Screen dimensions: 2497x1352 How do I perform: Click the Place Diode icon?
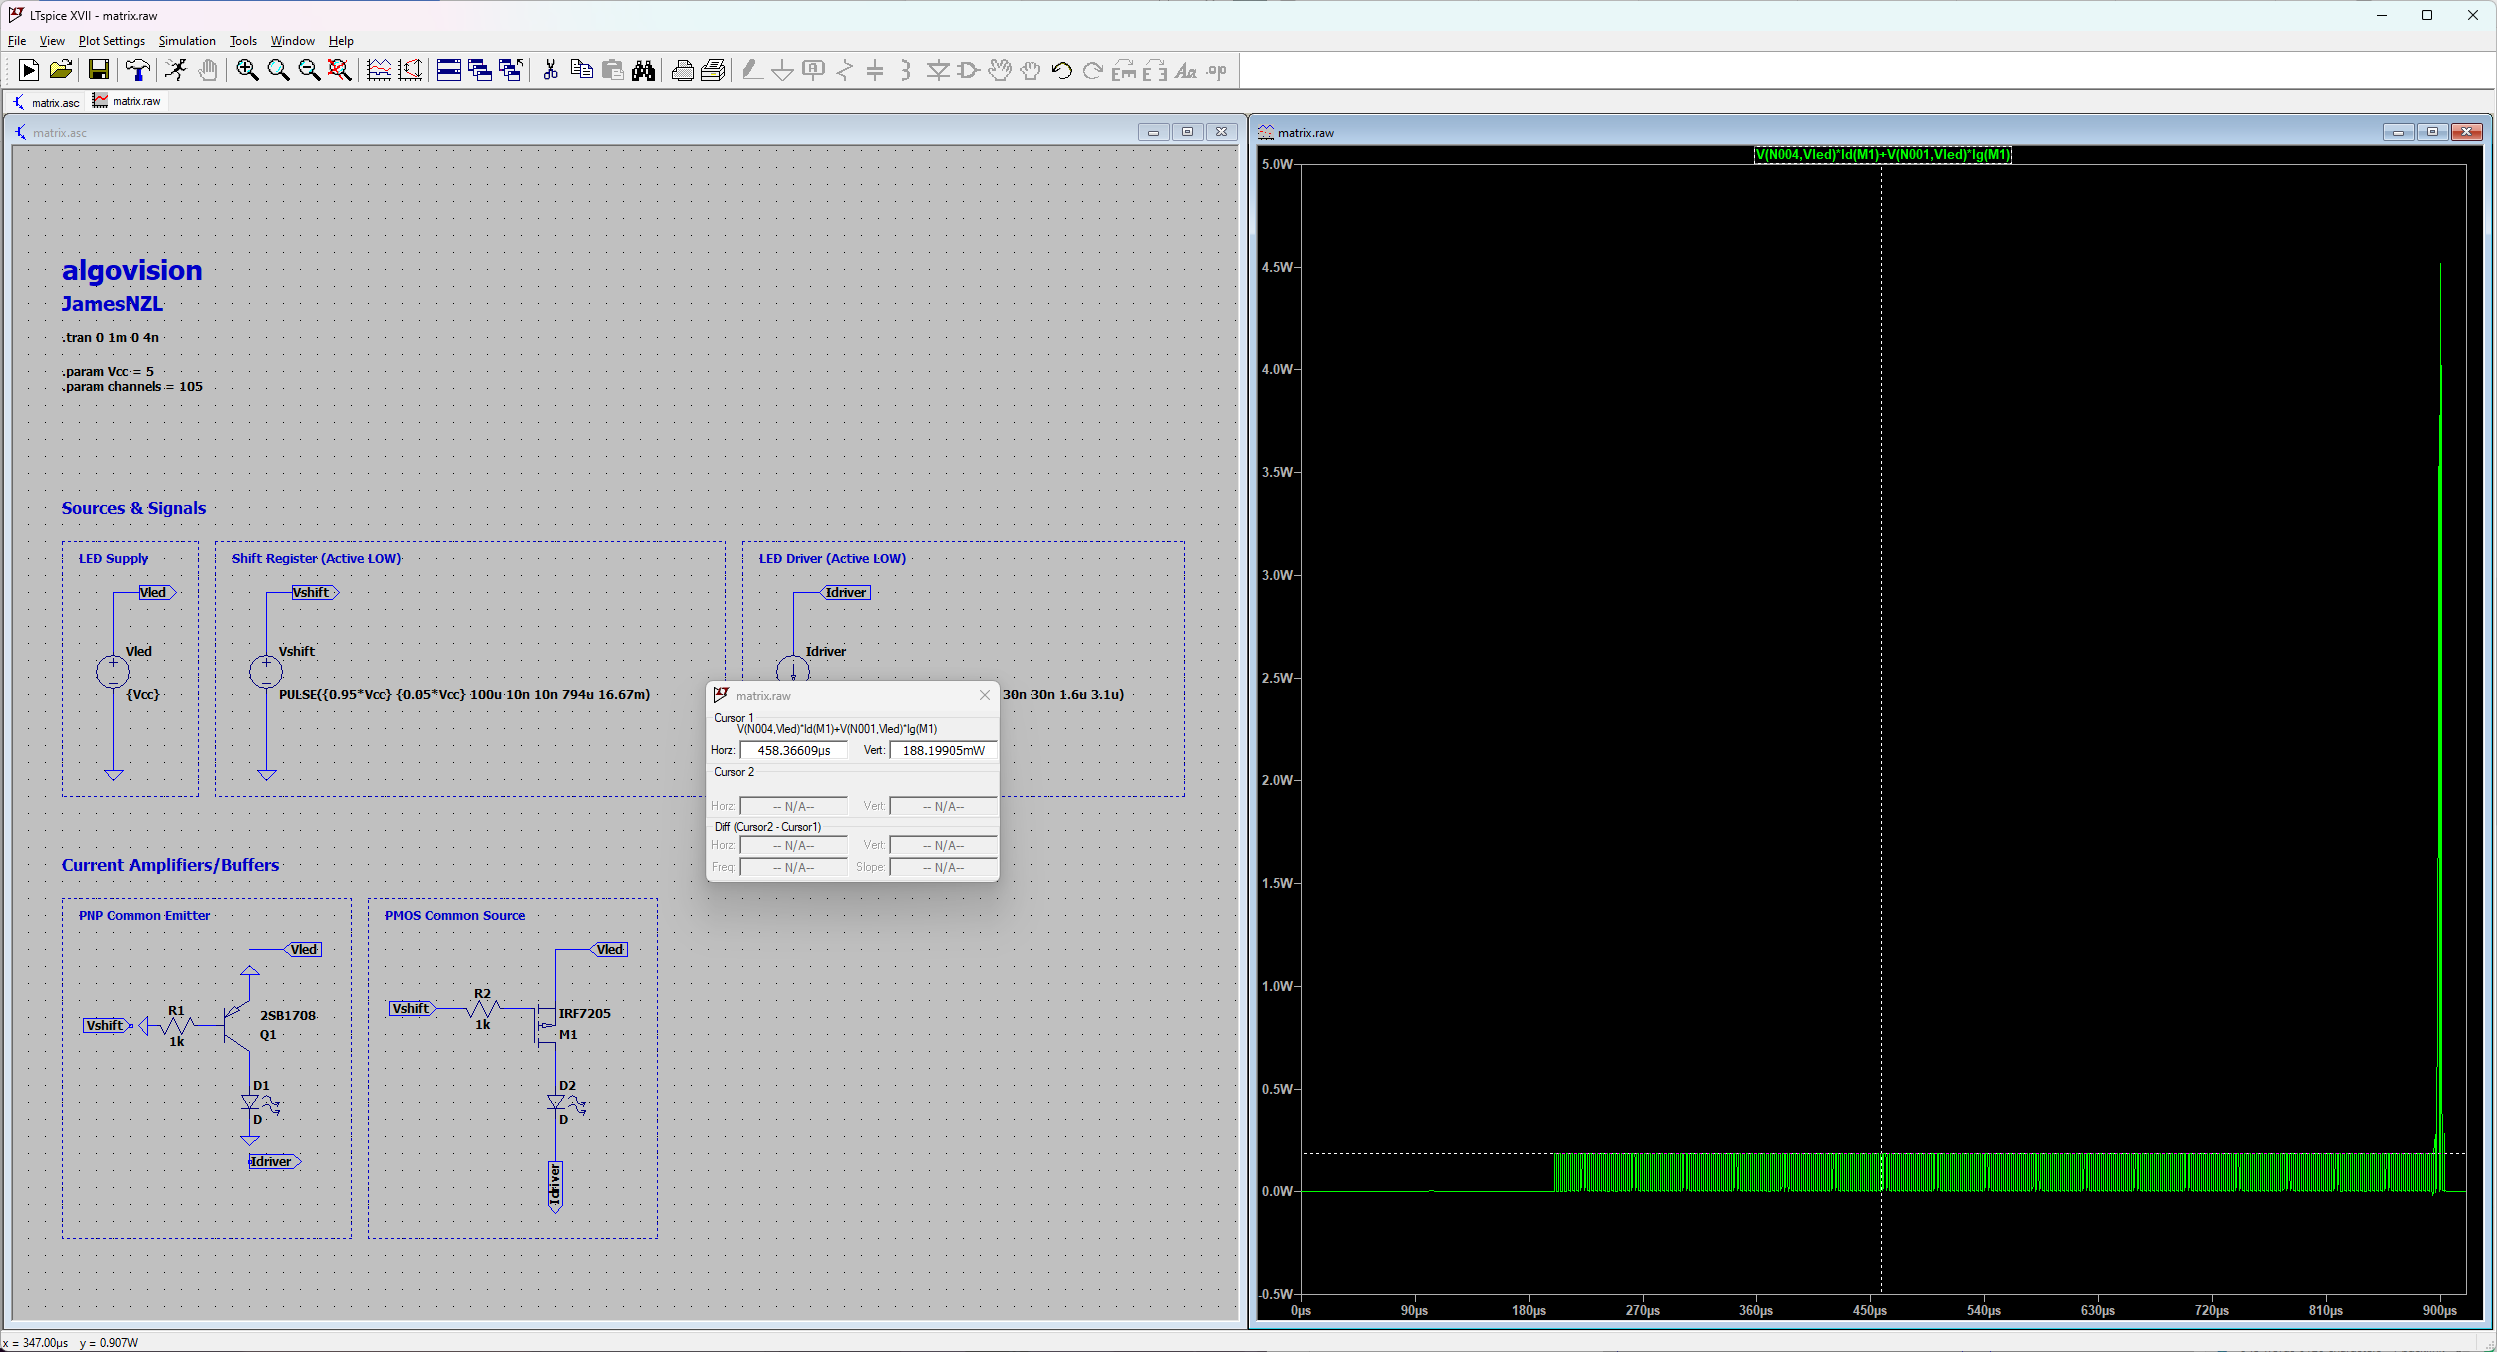click(x=938, y=70)
